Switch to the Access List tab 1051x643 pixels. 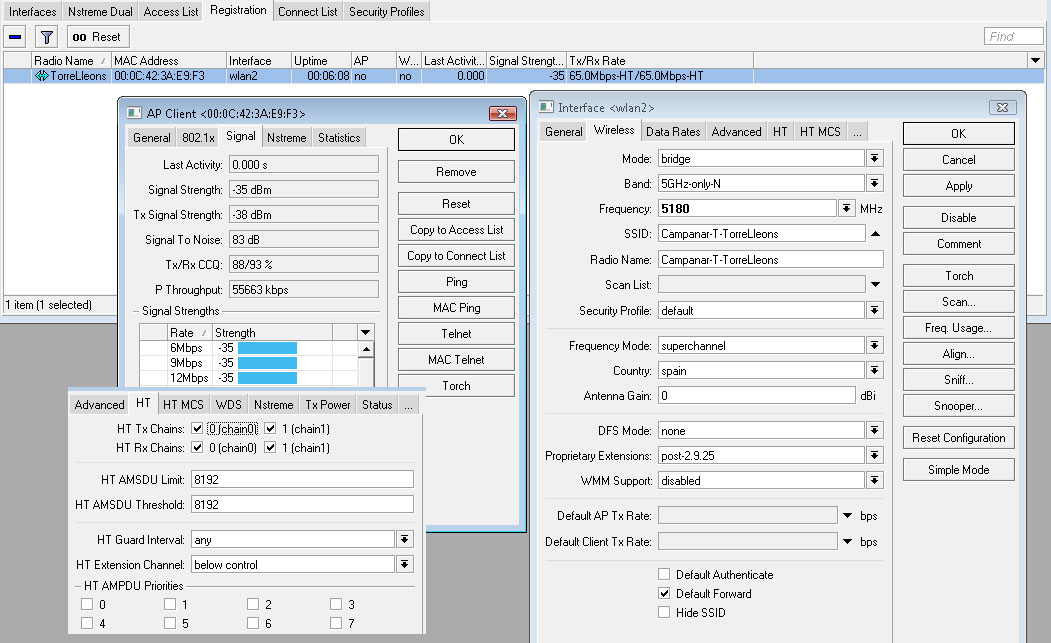(170, 12)
